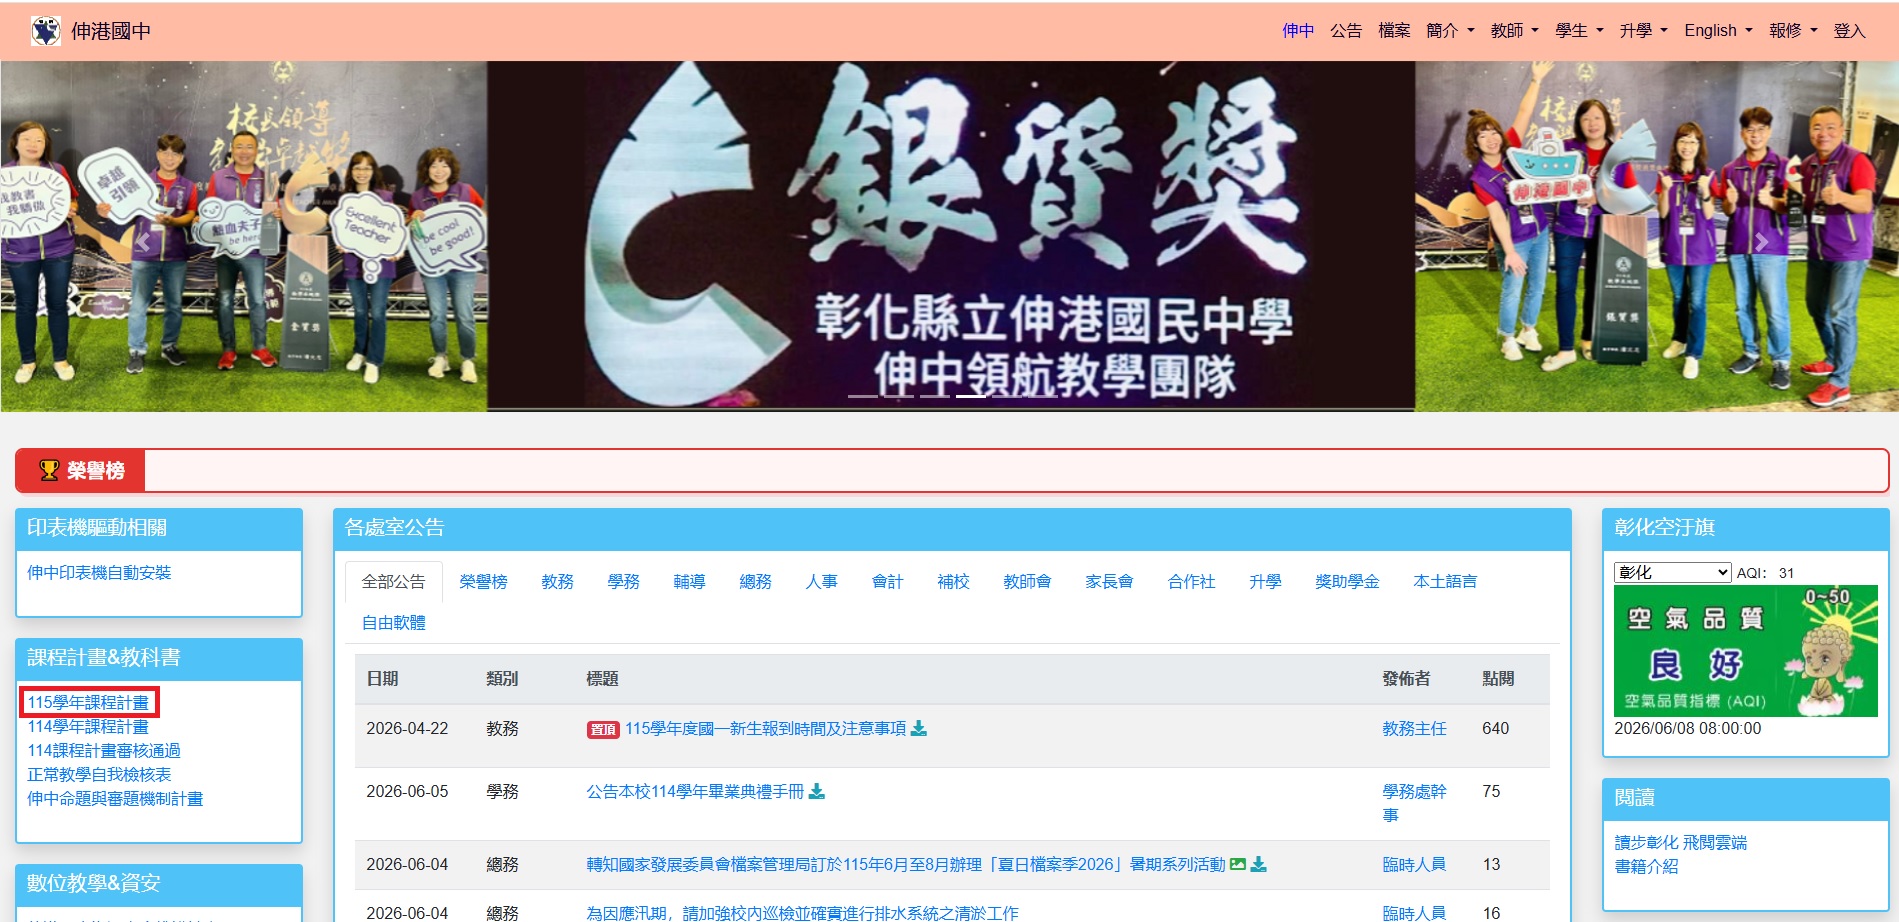Download attachment icon for 夏日檔案季2026 notice
Viewport: 1899px width, 922px height.
[x=1259, y=865]
